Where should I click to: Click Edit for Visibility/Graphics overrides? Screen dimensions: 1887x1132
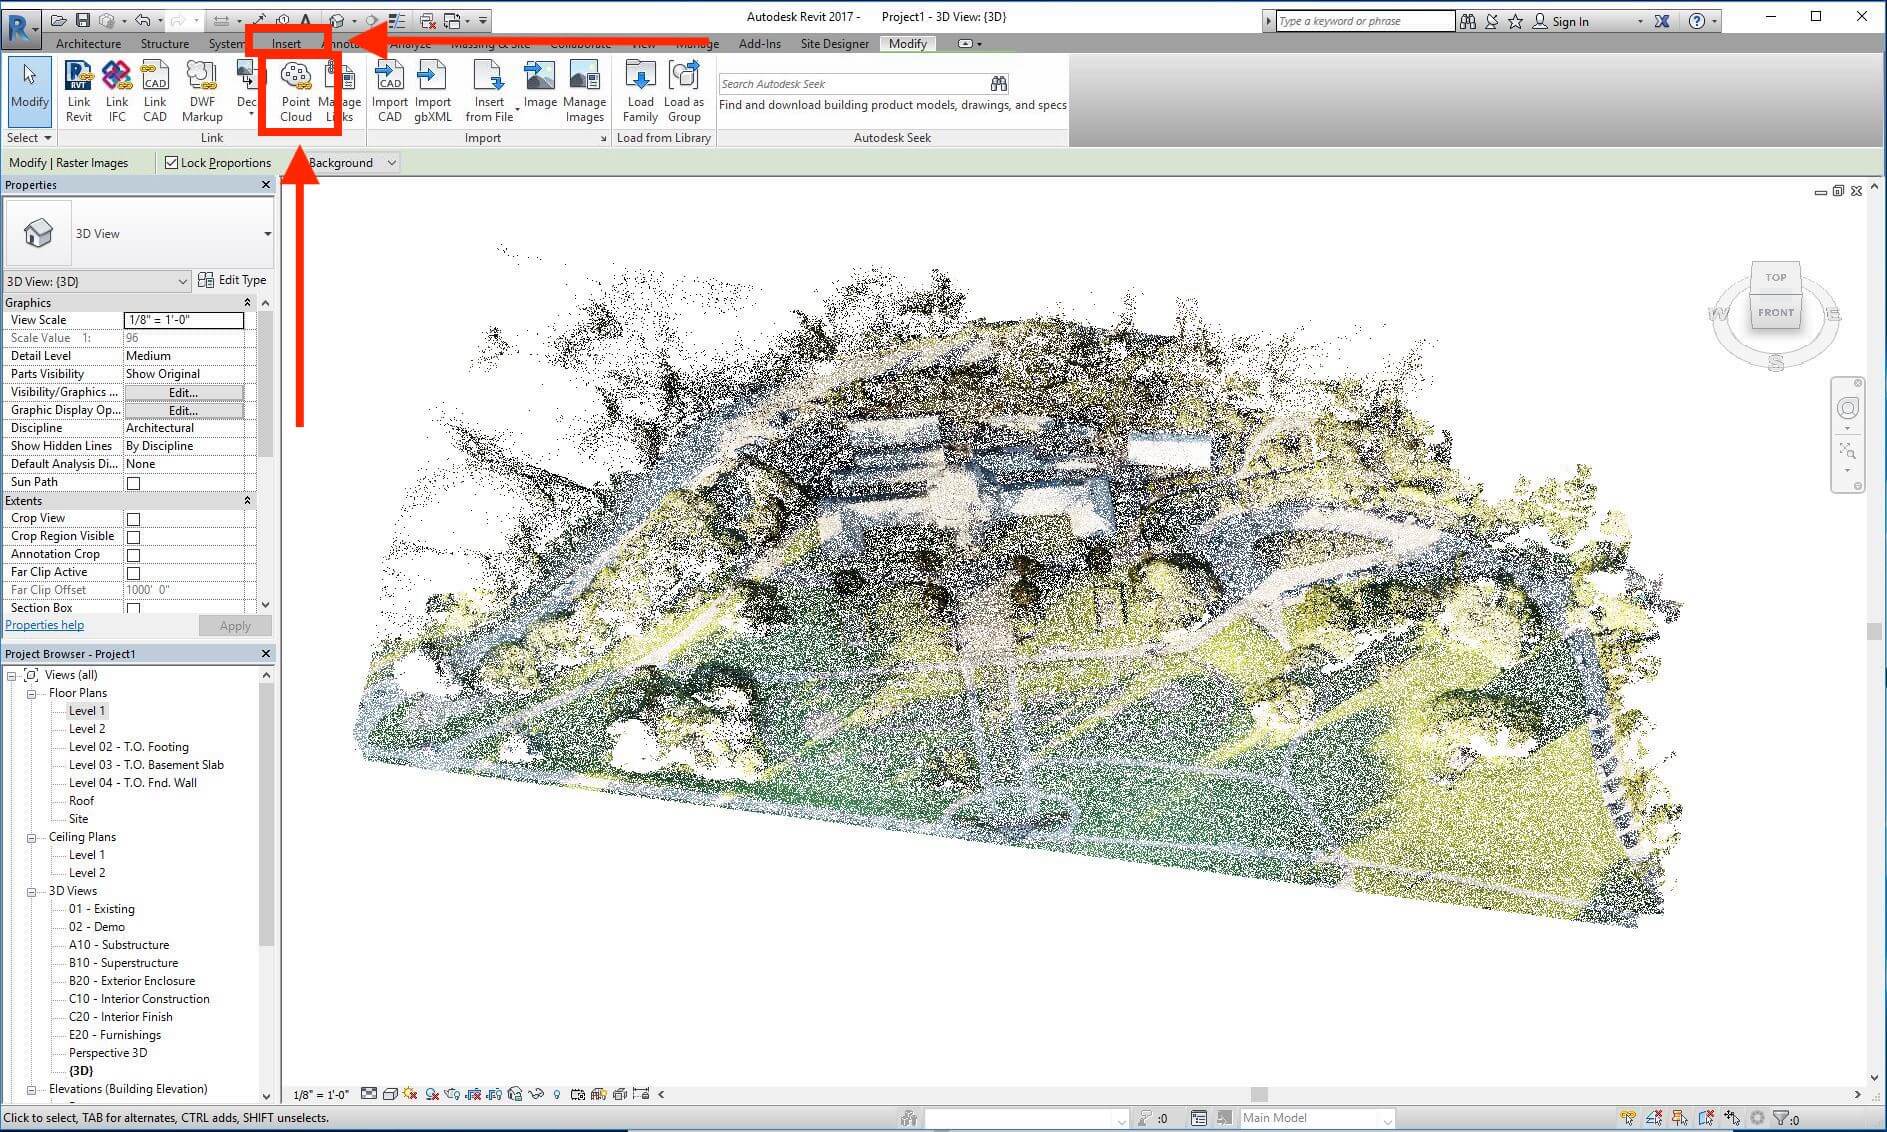pos(184,392)
